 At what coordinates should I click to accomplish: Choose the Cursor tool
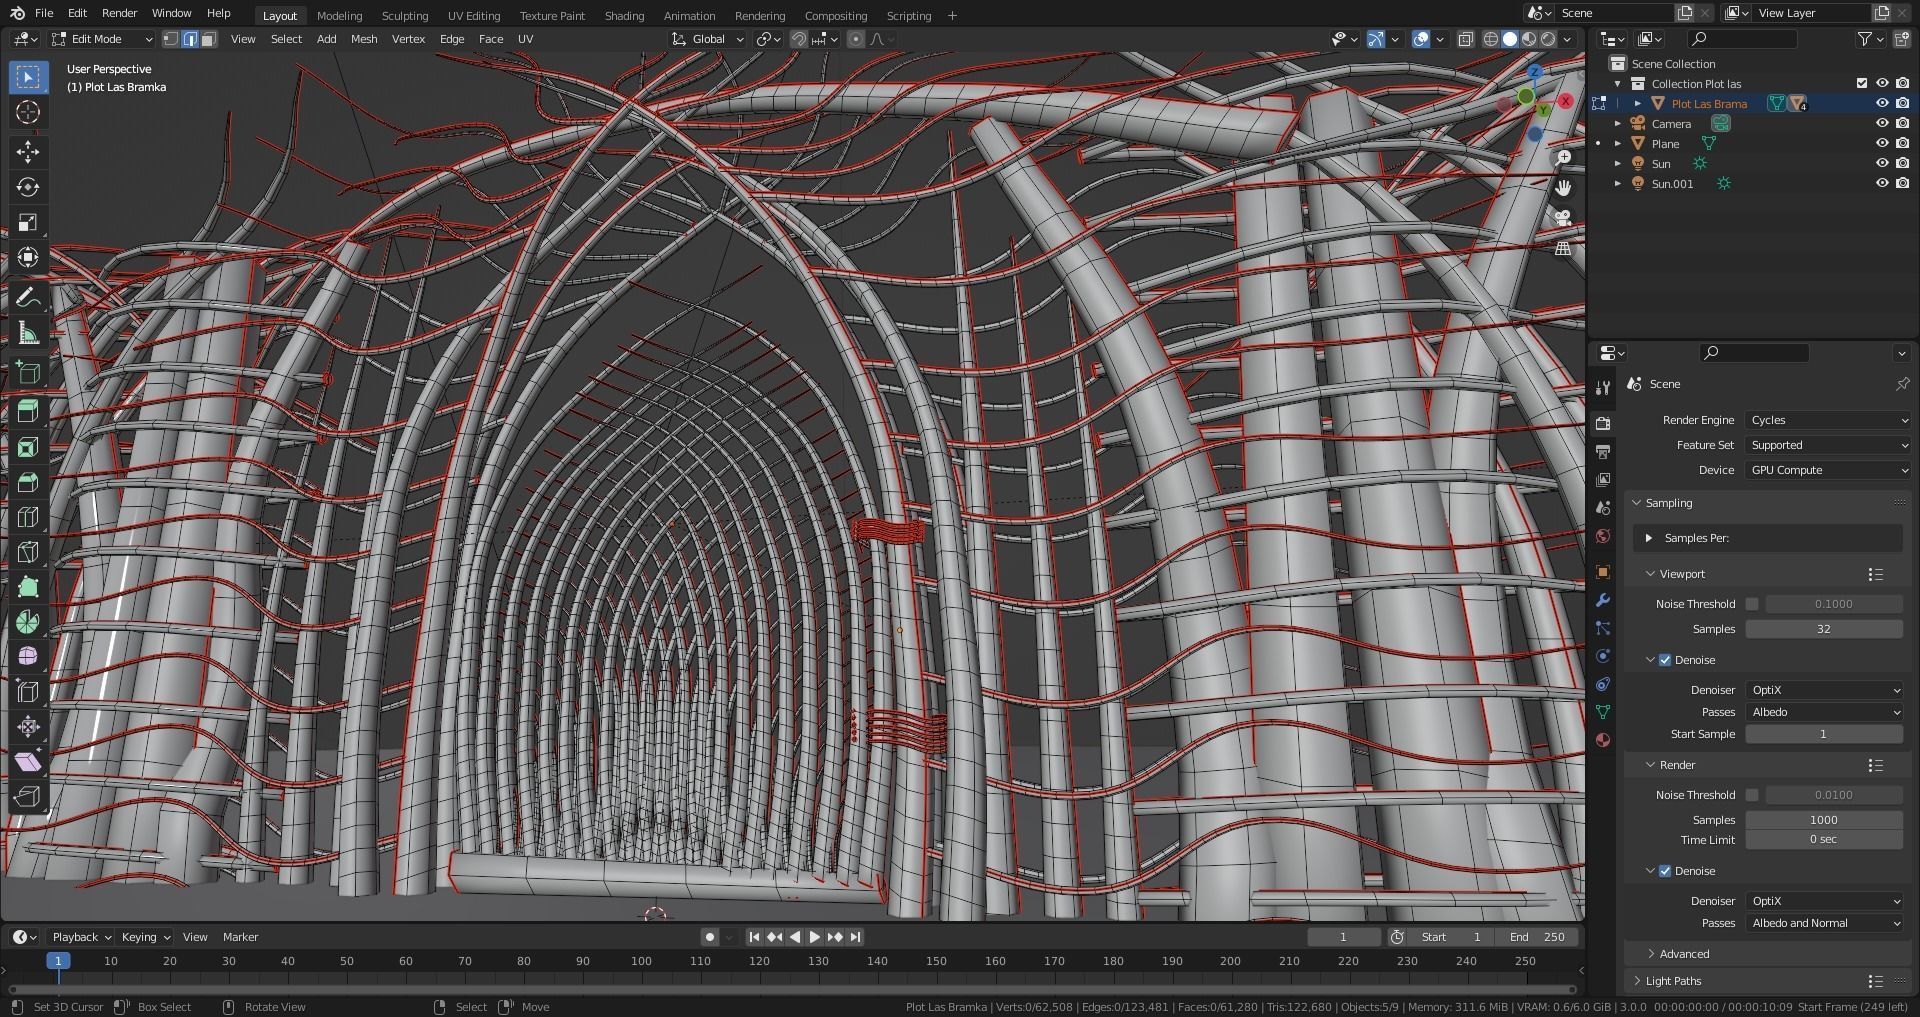tap(28, 112)
